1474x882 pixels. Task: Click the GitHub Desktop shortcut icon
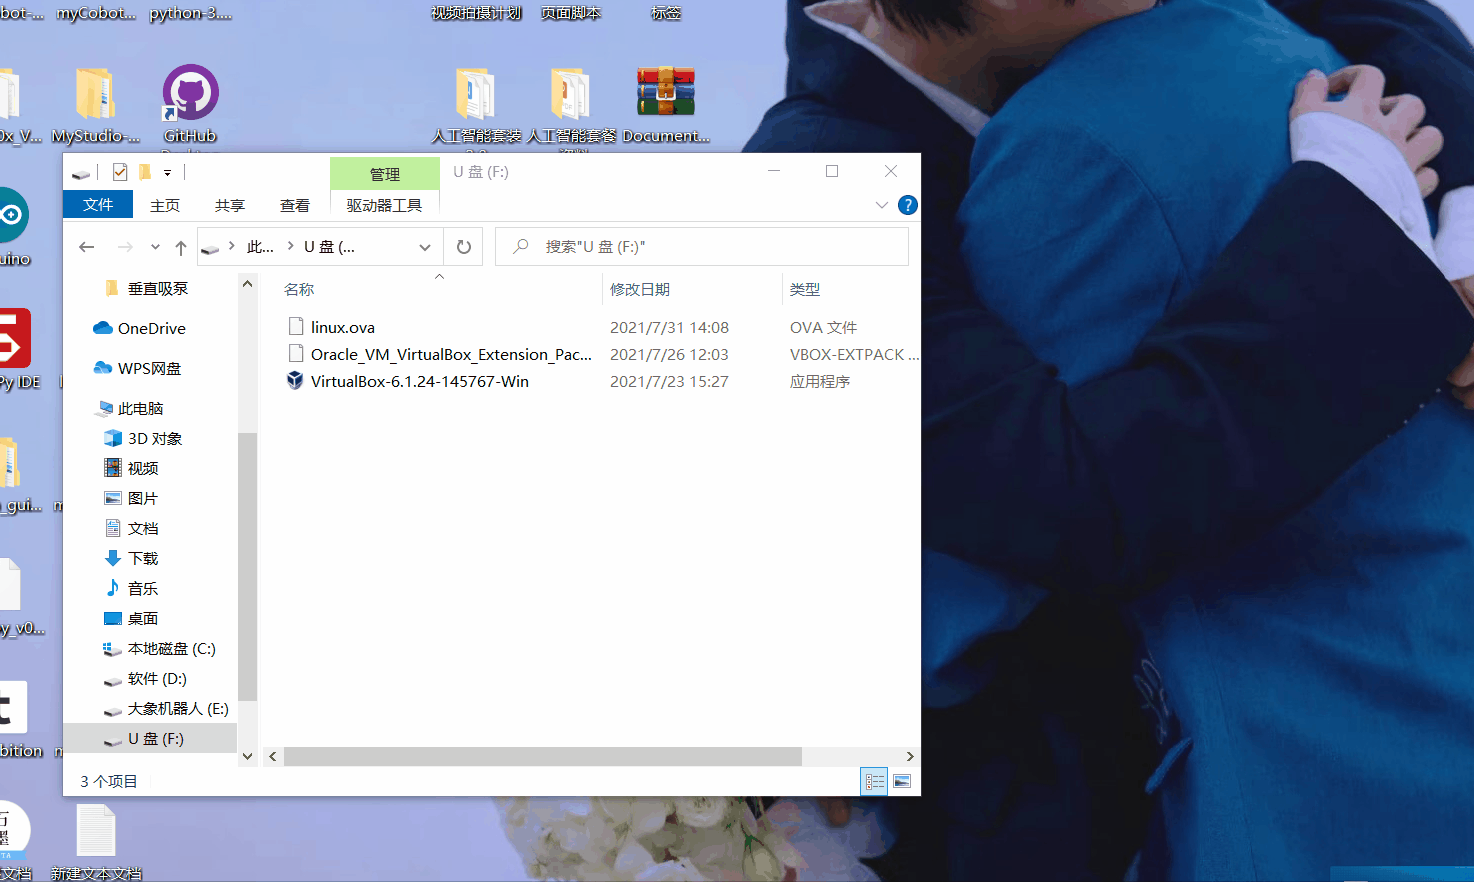(190, 95)
